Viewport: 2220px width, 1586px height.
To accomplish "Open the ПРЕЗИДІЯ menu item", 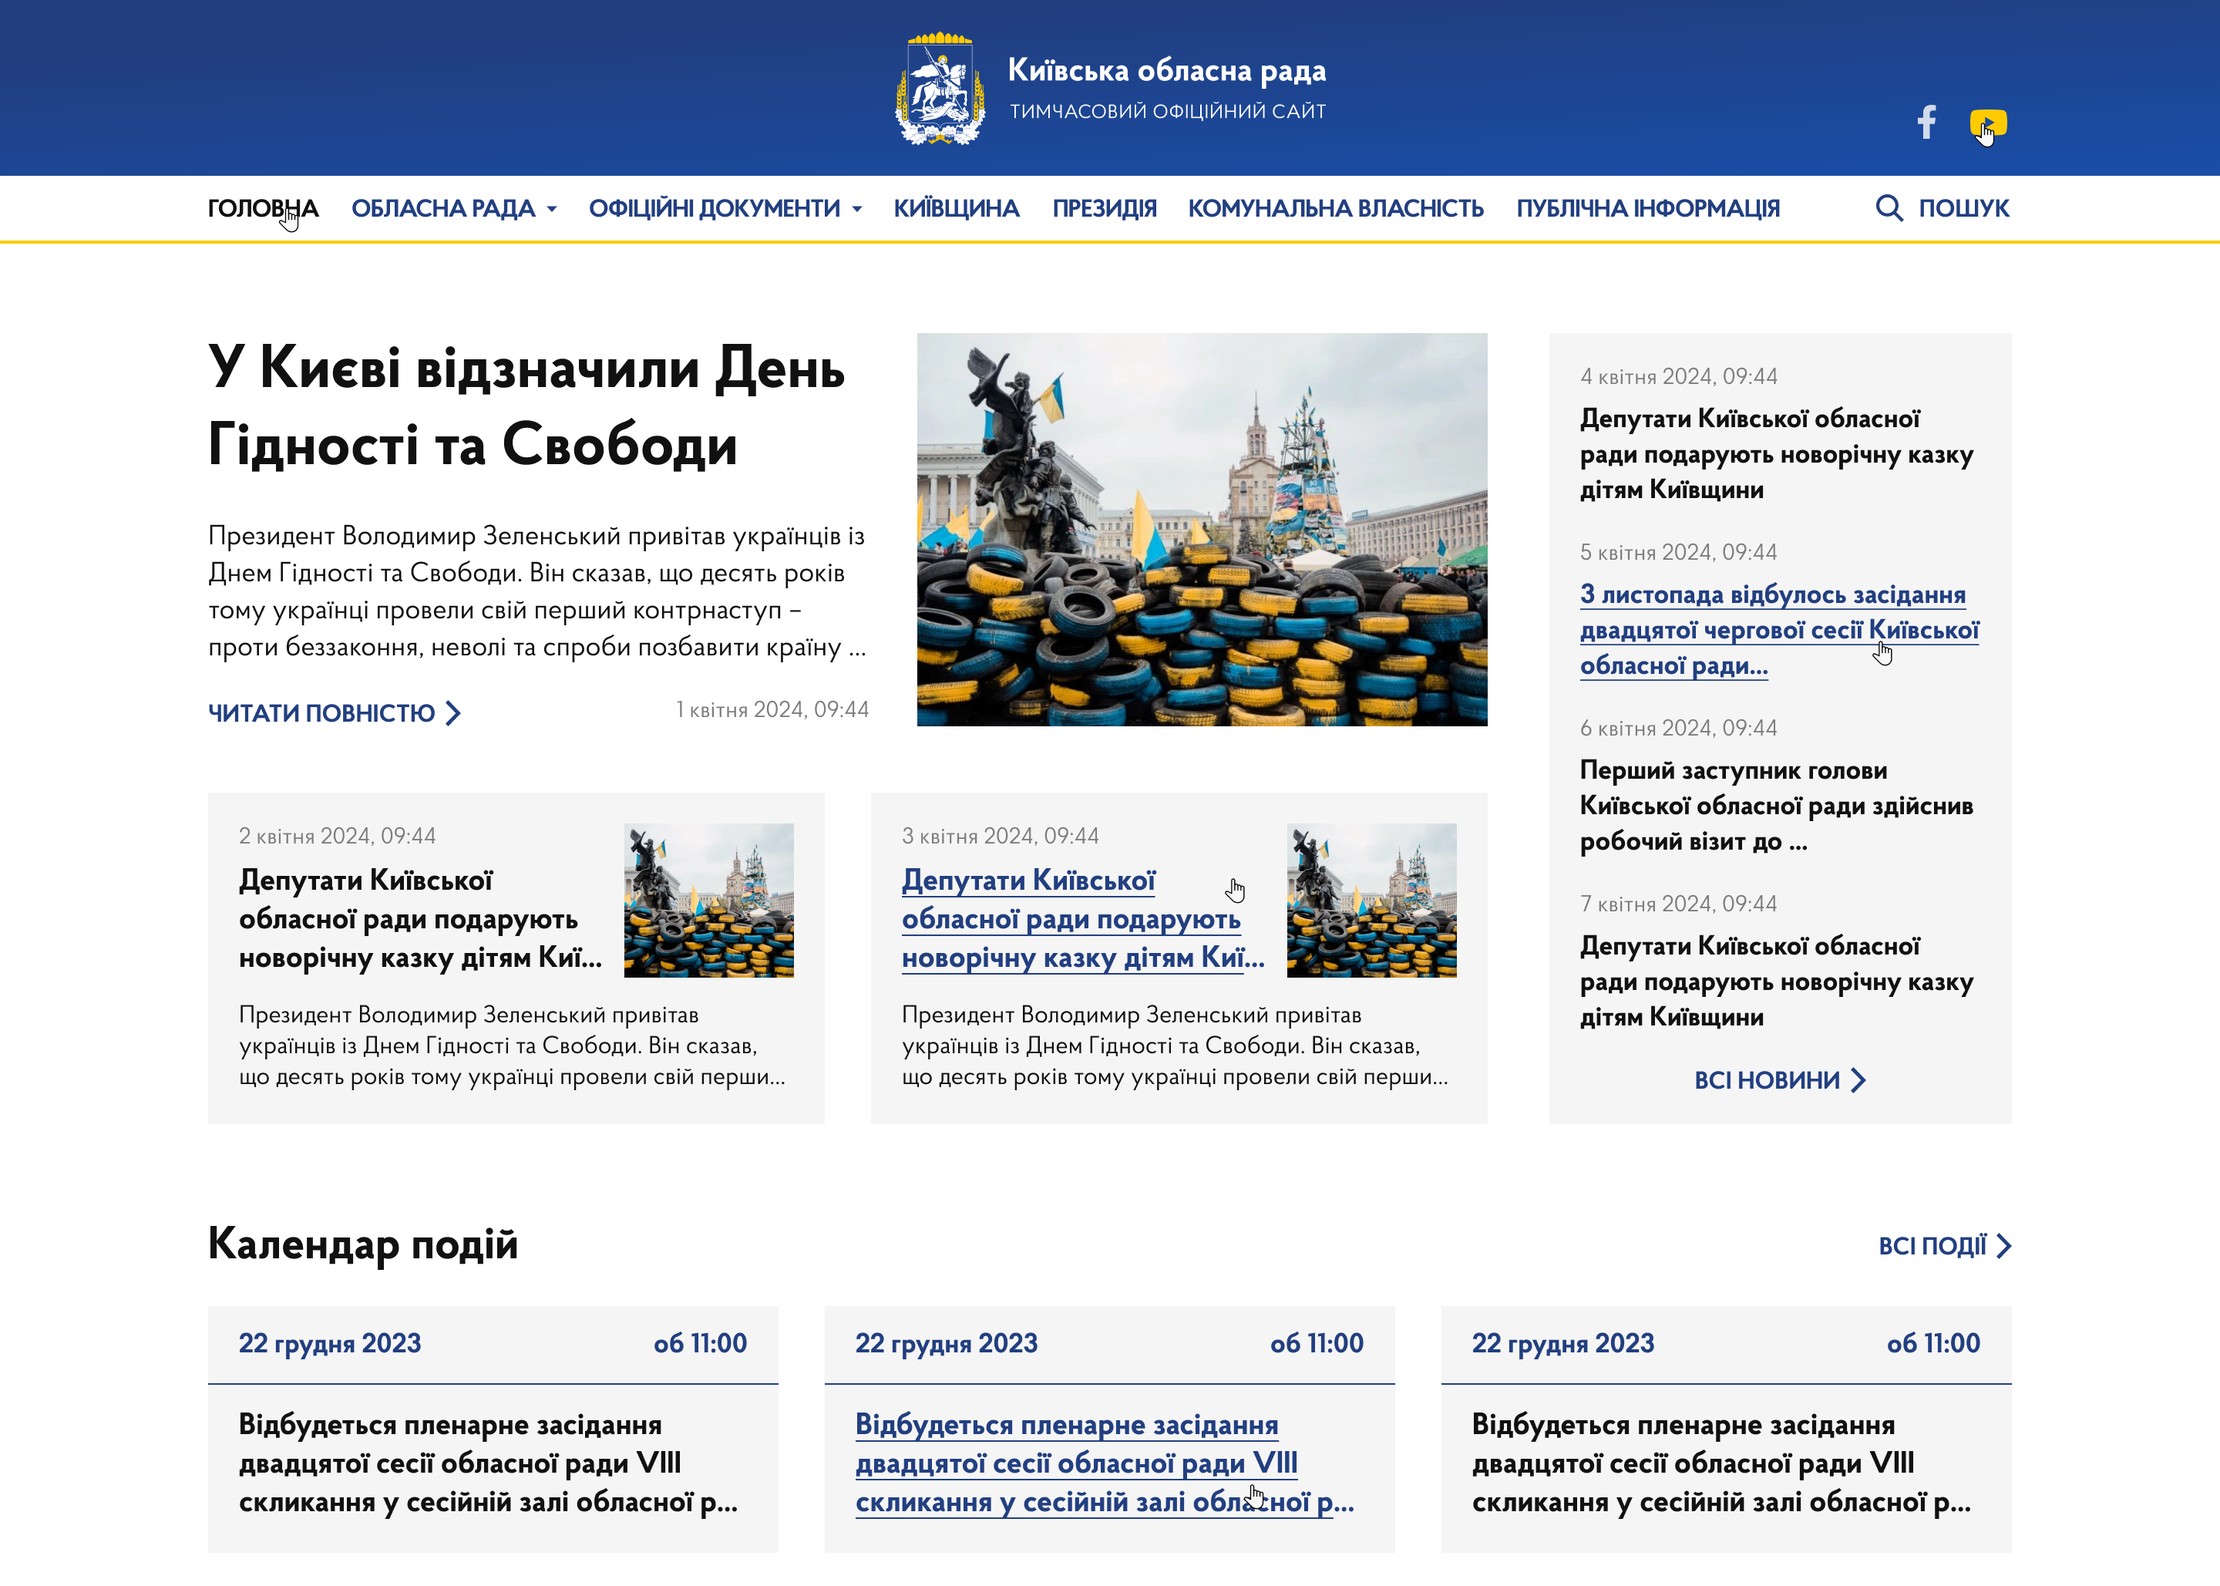I will point(1104,208).
